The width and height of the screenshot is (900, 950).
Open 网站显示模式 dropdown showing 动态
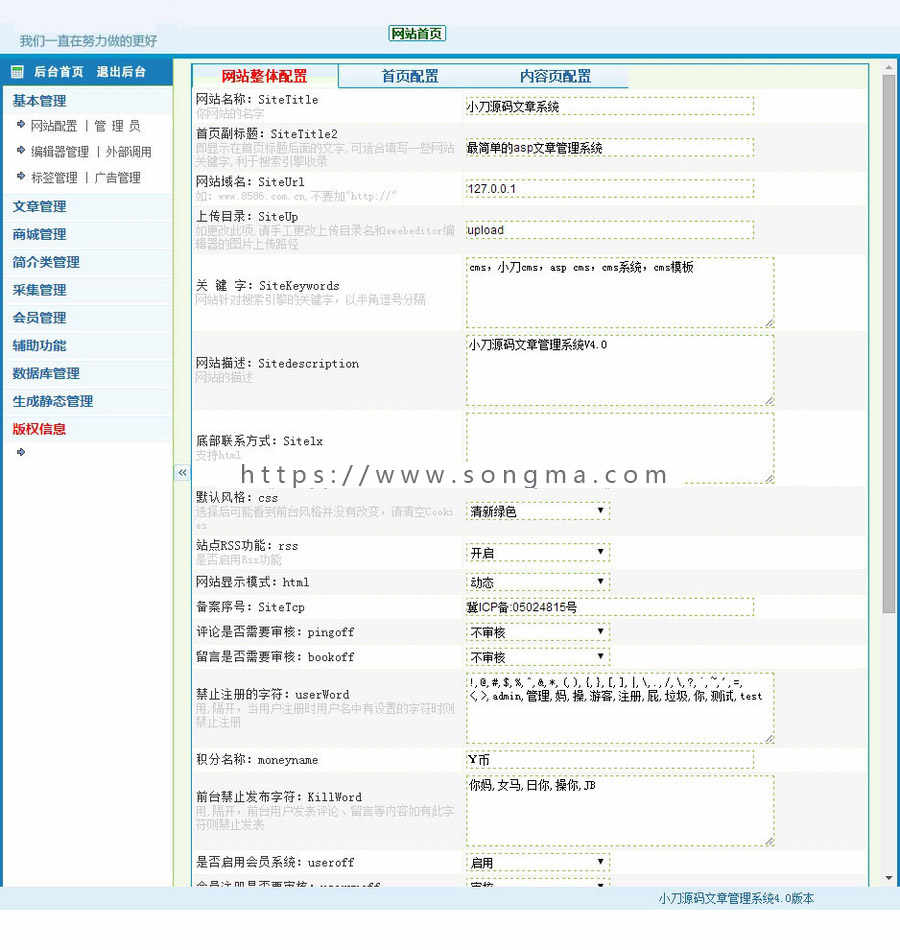538,582
